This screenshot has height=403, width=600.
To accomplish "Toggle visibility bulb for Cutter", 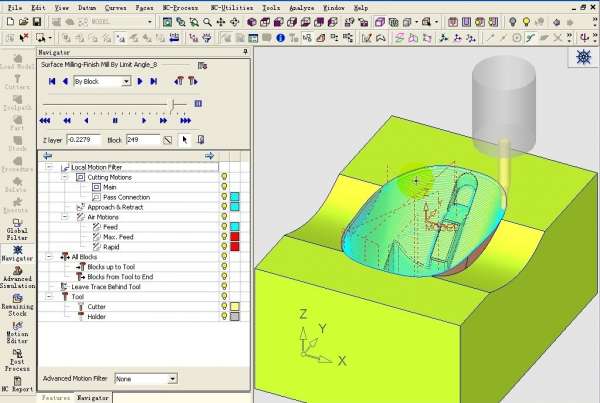I will (x=224, y=306).
